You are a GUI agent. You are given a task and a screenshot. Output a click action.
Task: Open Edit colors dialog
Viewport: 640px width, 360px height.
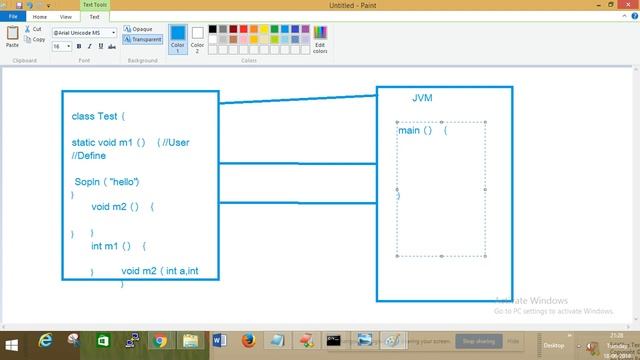click(320, 39)
